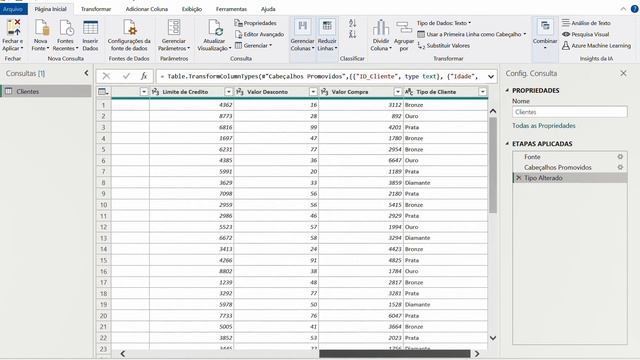Open the Fonte step settings gear
640x360 pixels.
click(x=620, y=157)
